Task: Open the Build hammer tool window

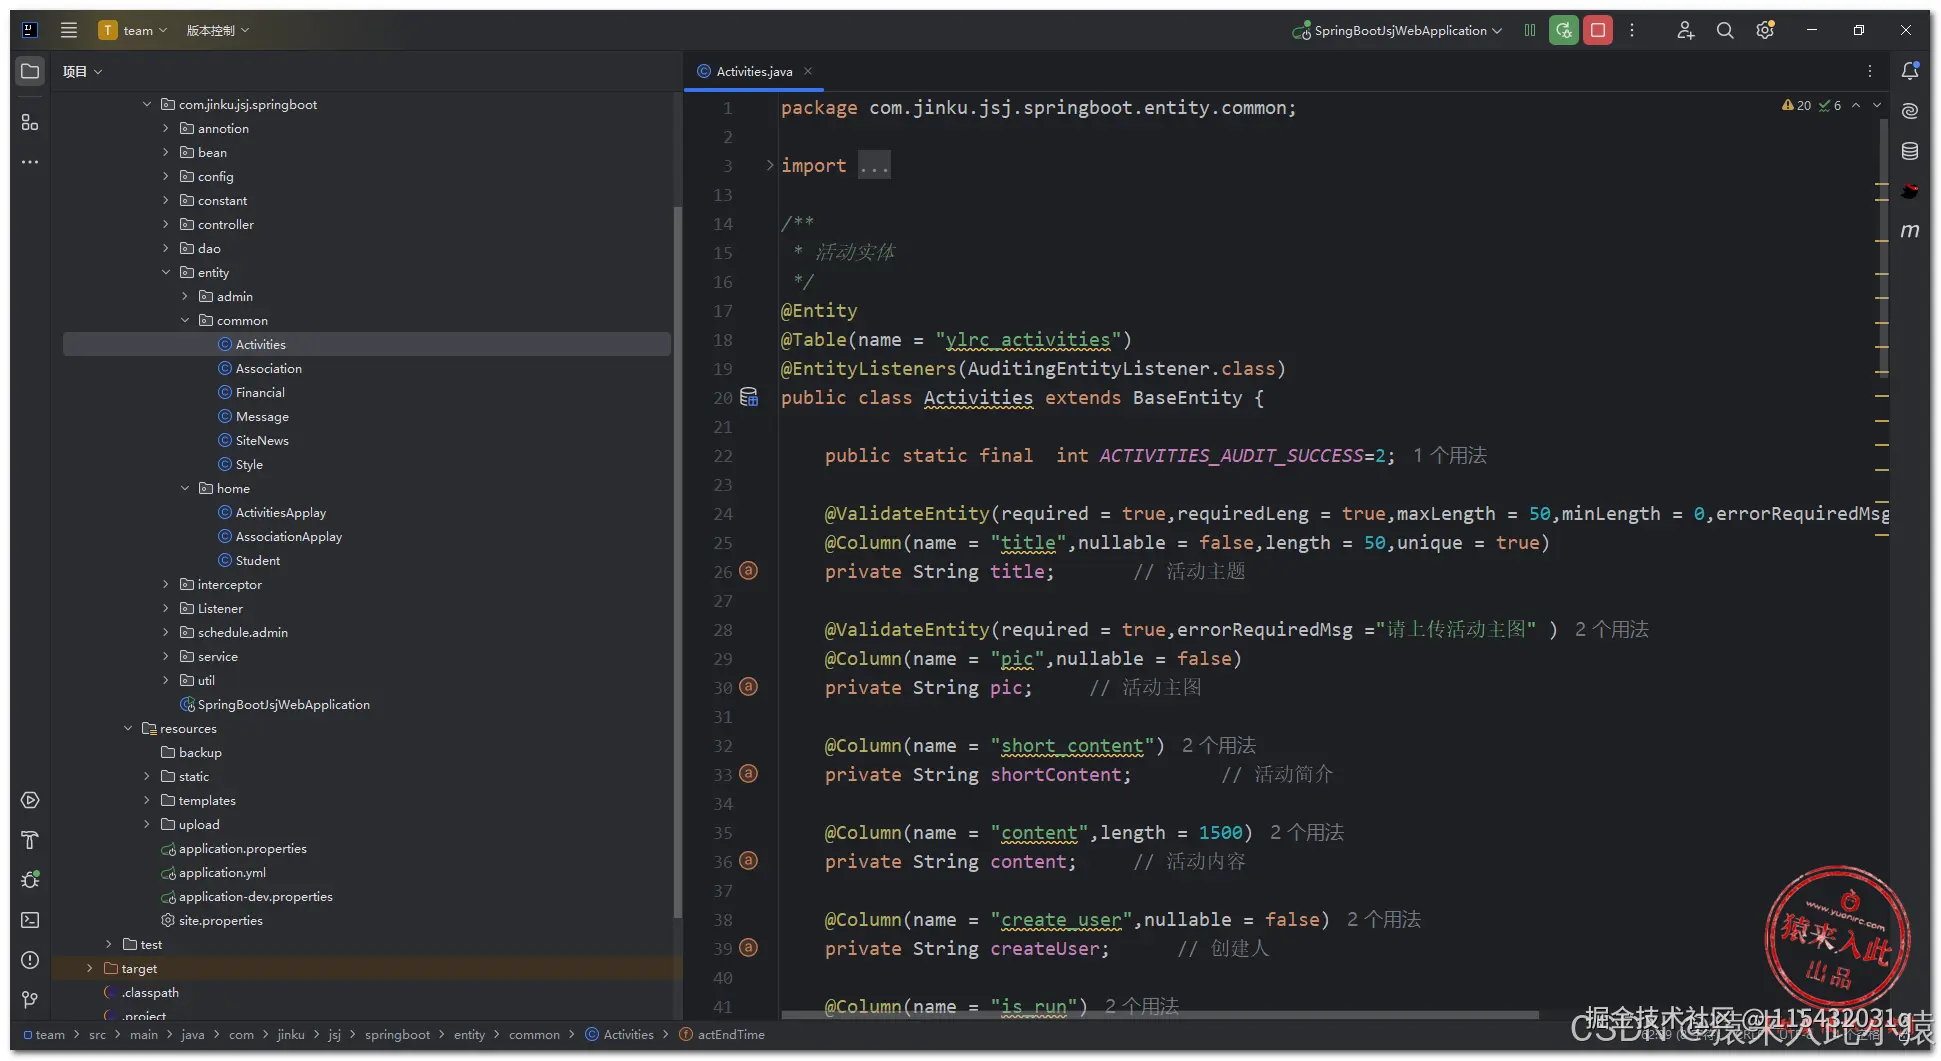Action: click(30, 840)
